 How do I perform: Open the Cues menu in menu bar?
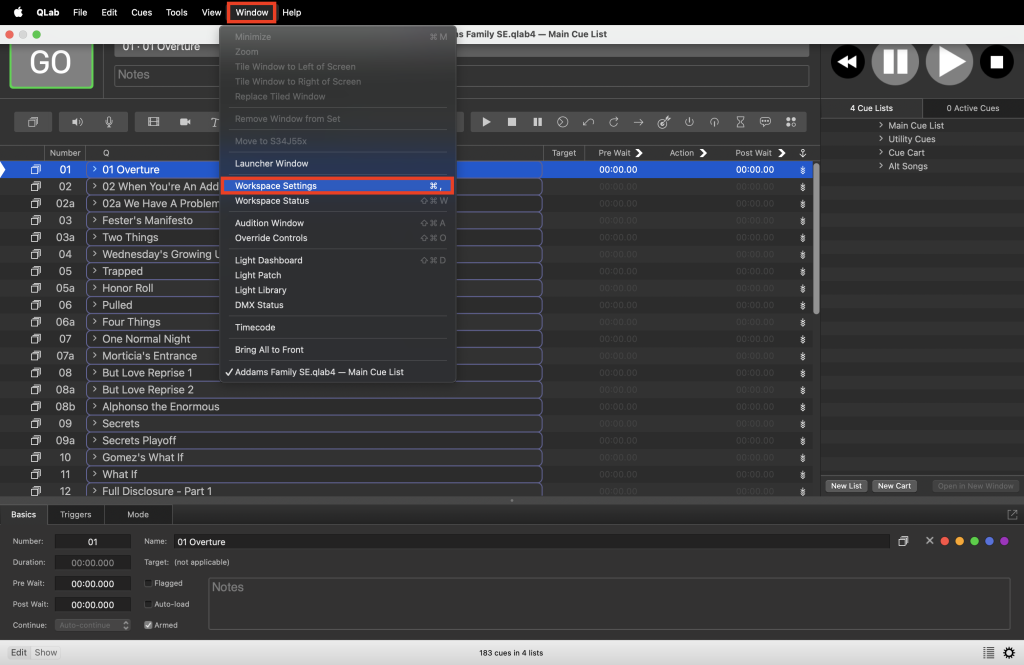pos(142,12)
